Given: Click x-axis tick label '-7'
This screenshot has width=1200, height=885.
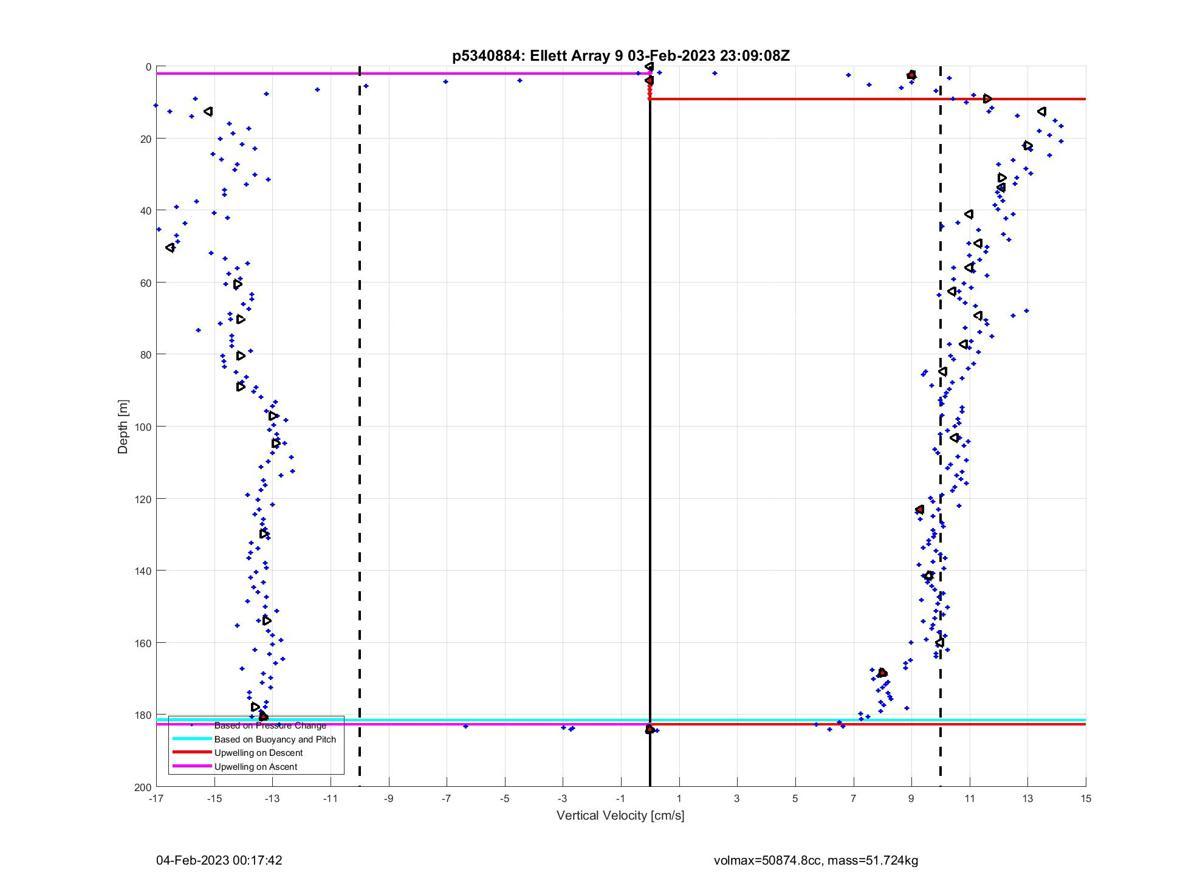Looking at the screenshot, I should [x=447, y=798].
